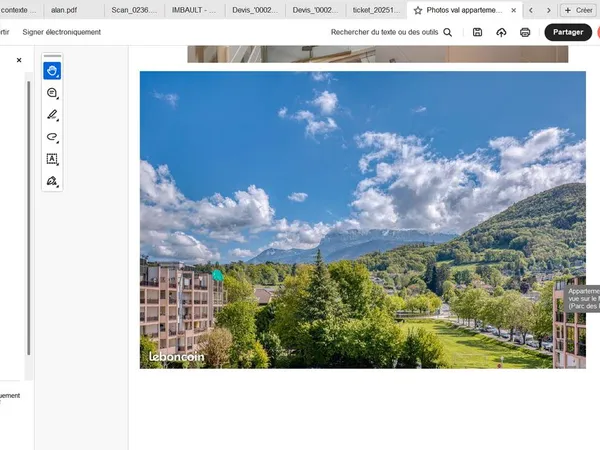Open the second Devis_'0002 tab
The image size is (600, 450).
[315, 10]
